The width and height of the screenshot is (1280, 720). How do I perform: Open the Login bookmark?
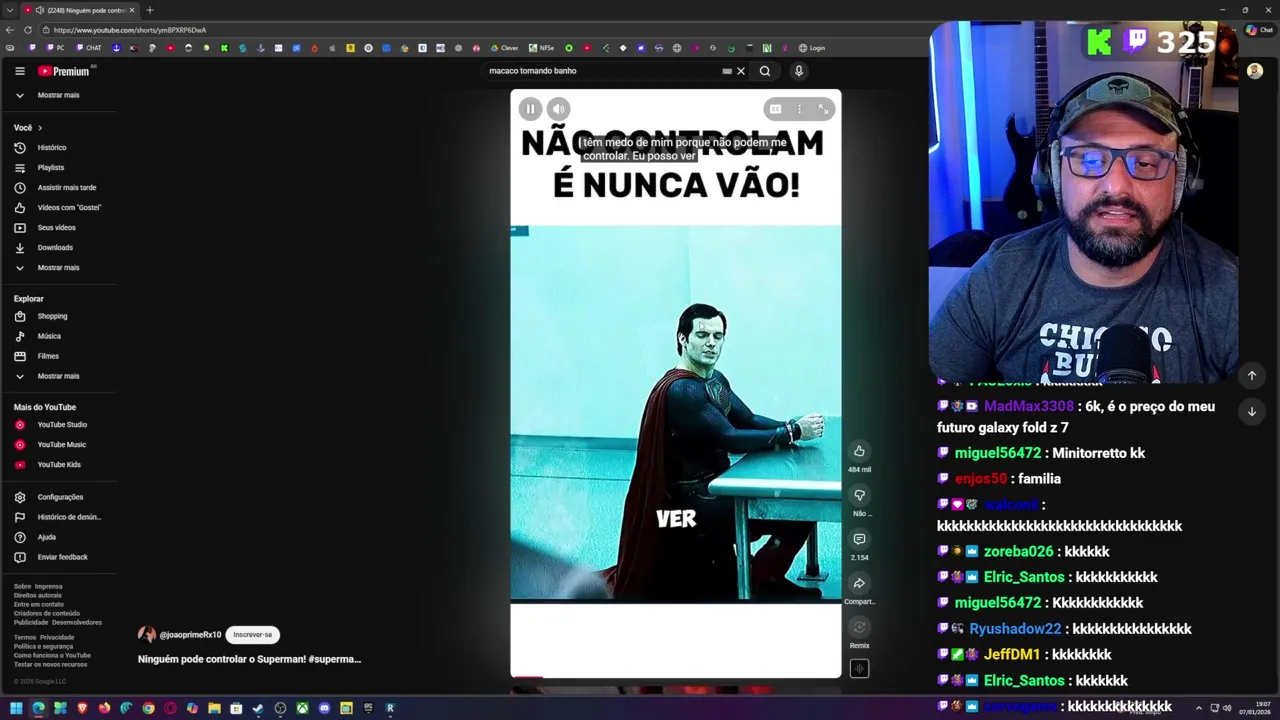pyautogui.click(x=812, y=48)
